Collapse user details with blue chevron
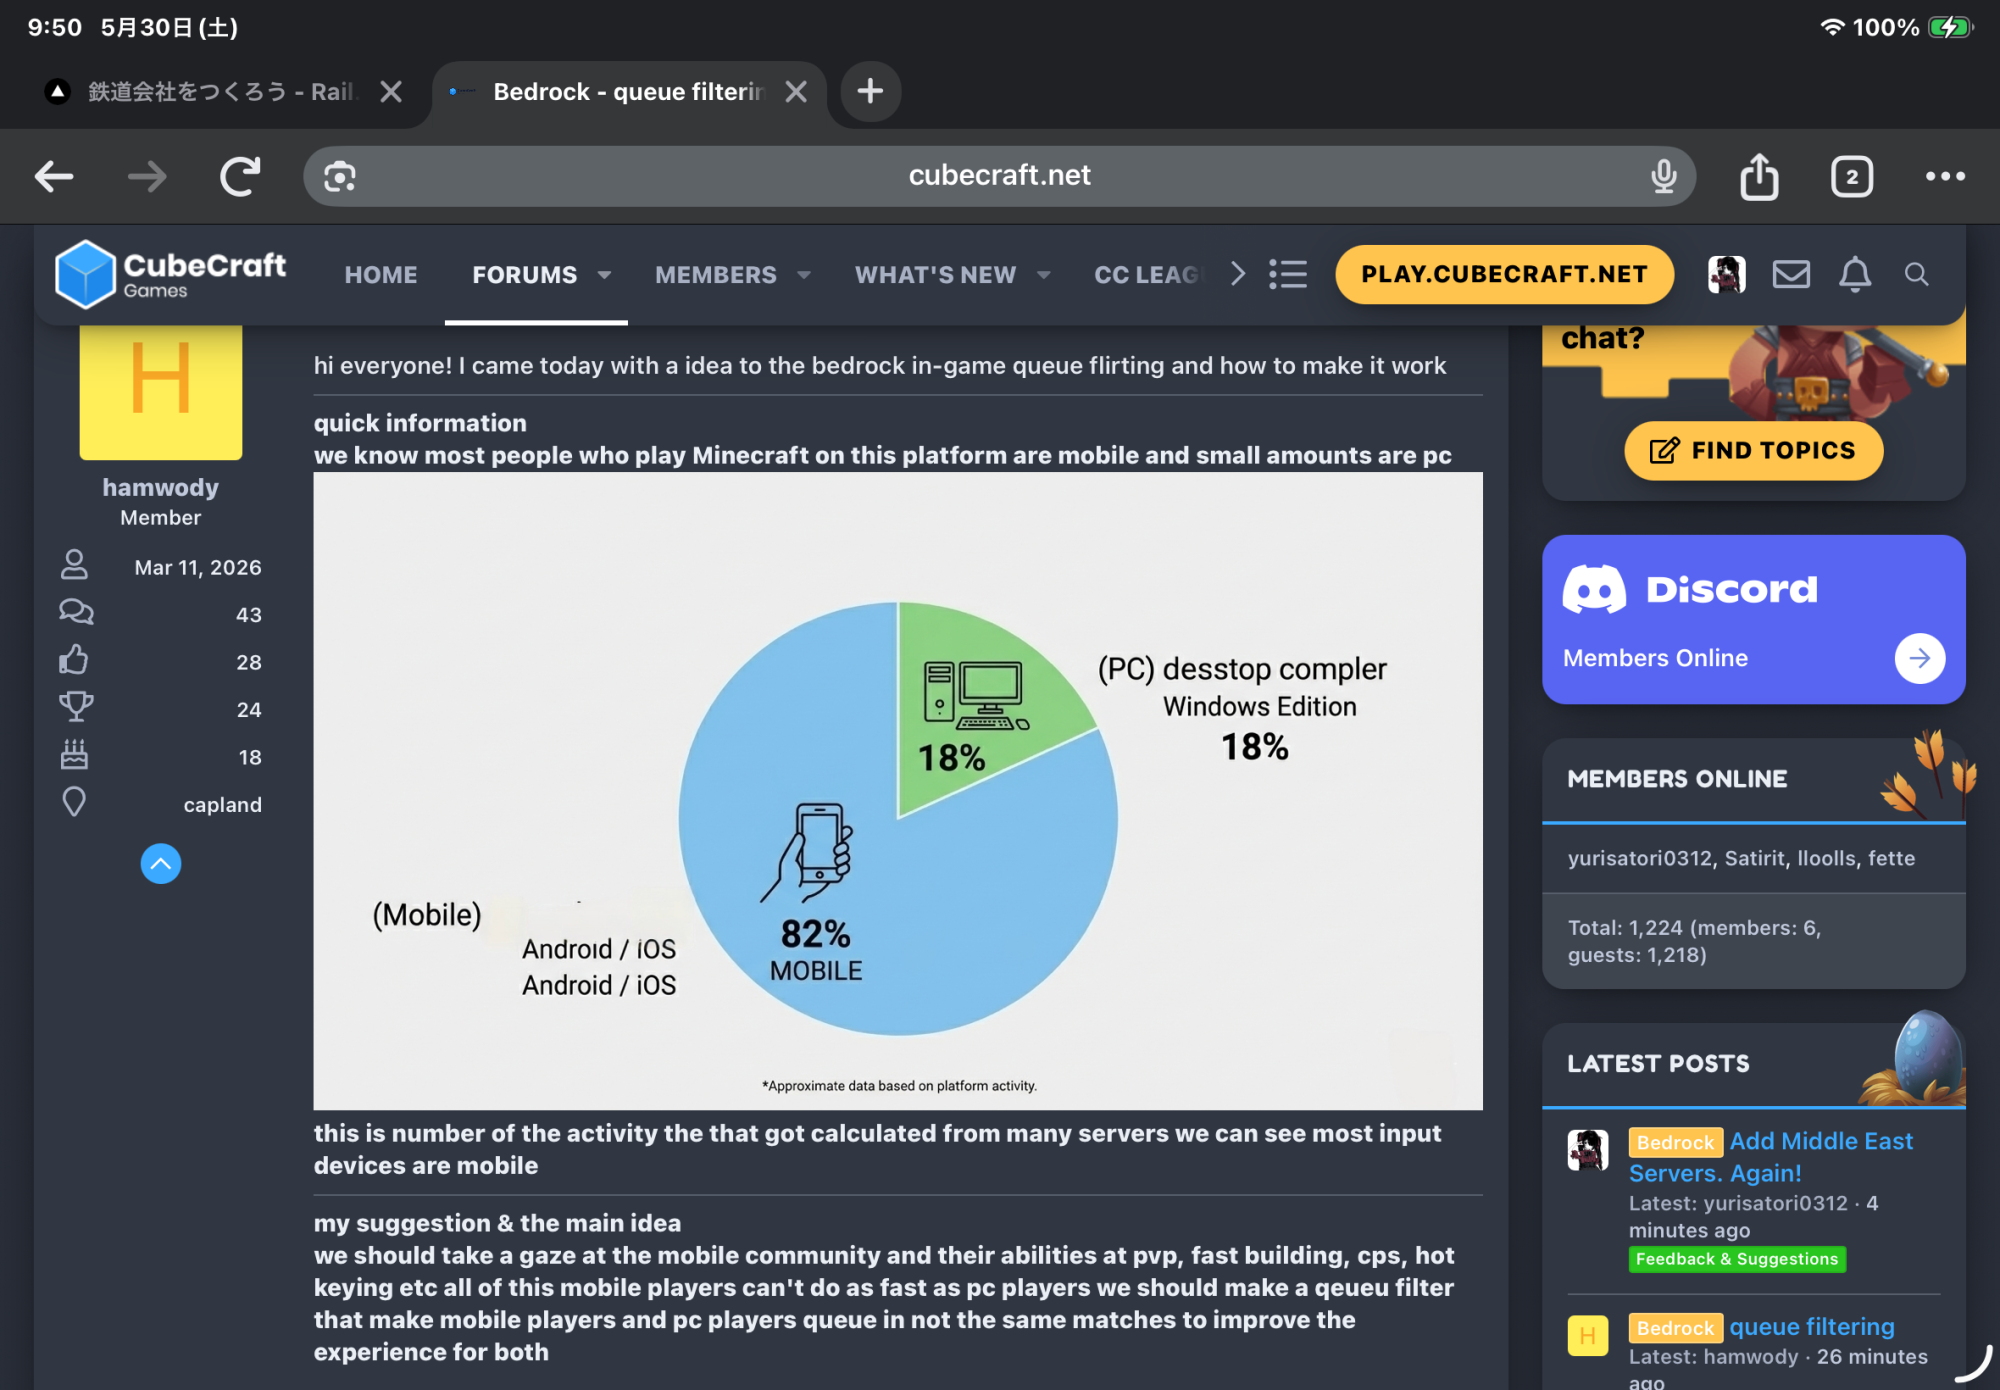The height and width of the screenshot is (1390, 2000). pyautogui.click(x=161, y=863)
